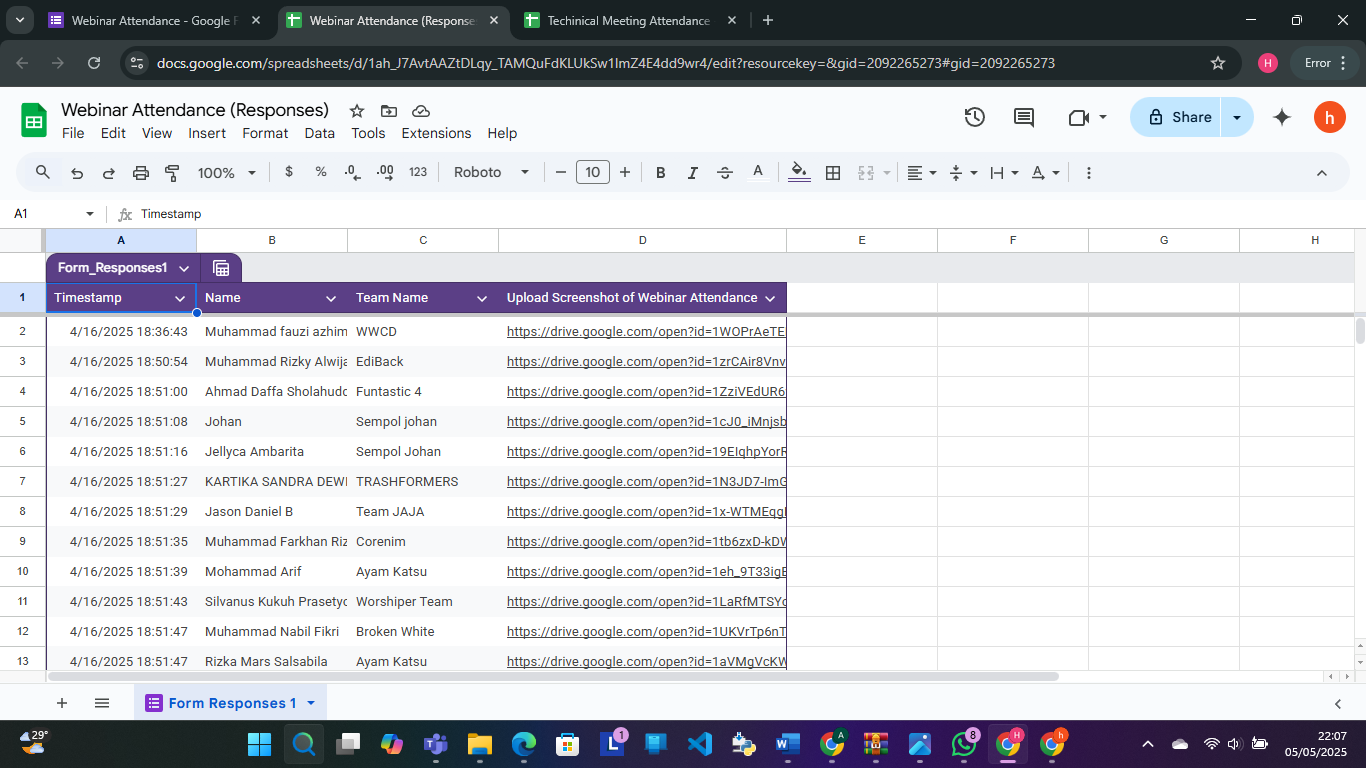Open the Insert menu
Screen dimensions: 1366x768
(x=207, y=133)
